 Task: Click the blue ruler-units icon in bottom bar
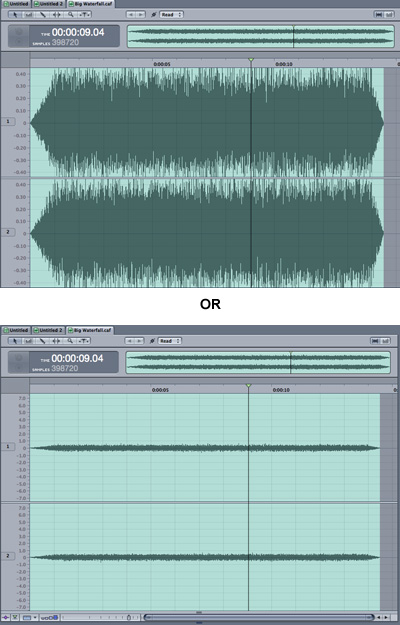tap(27, 617)
